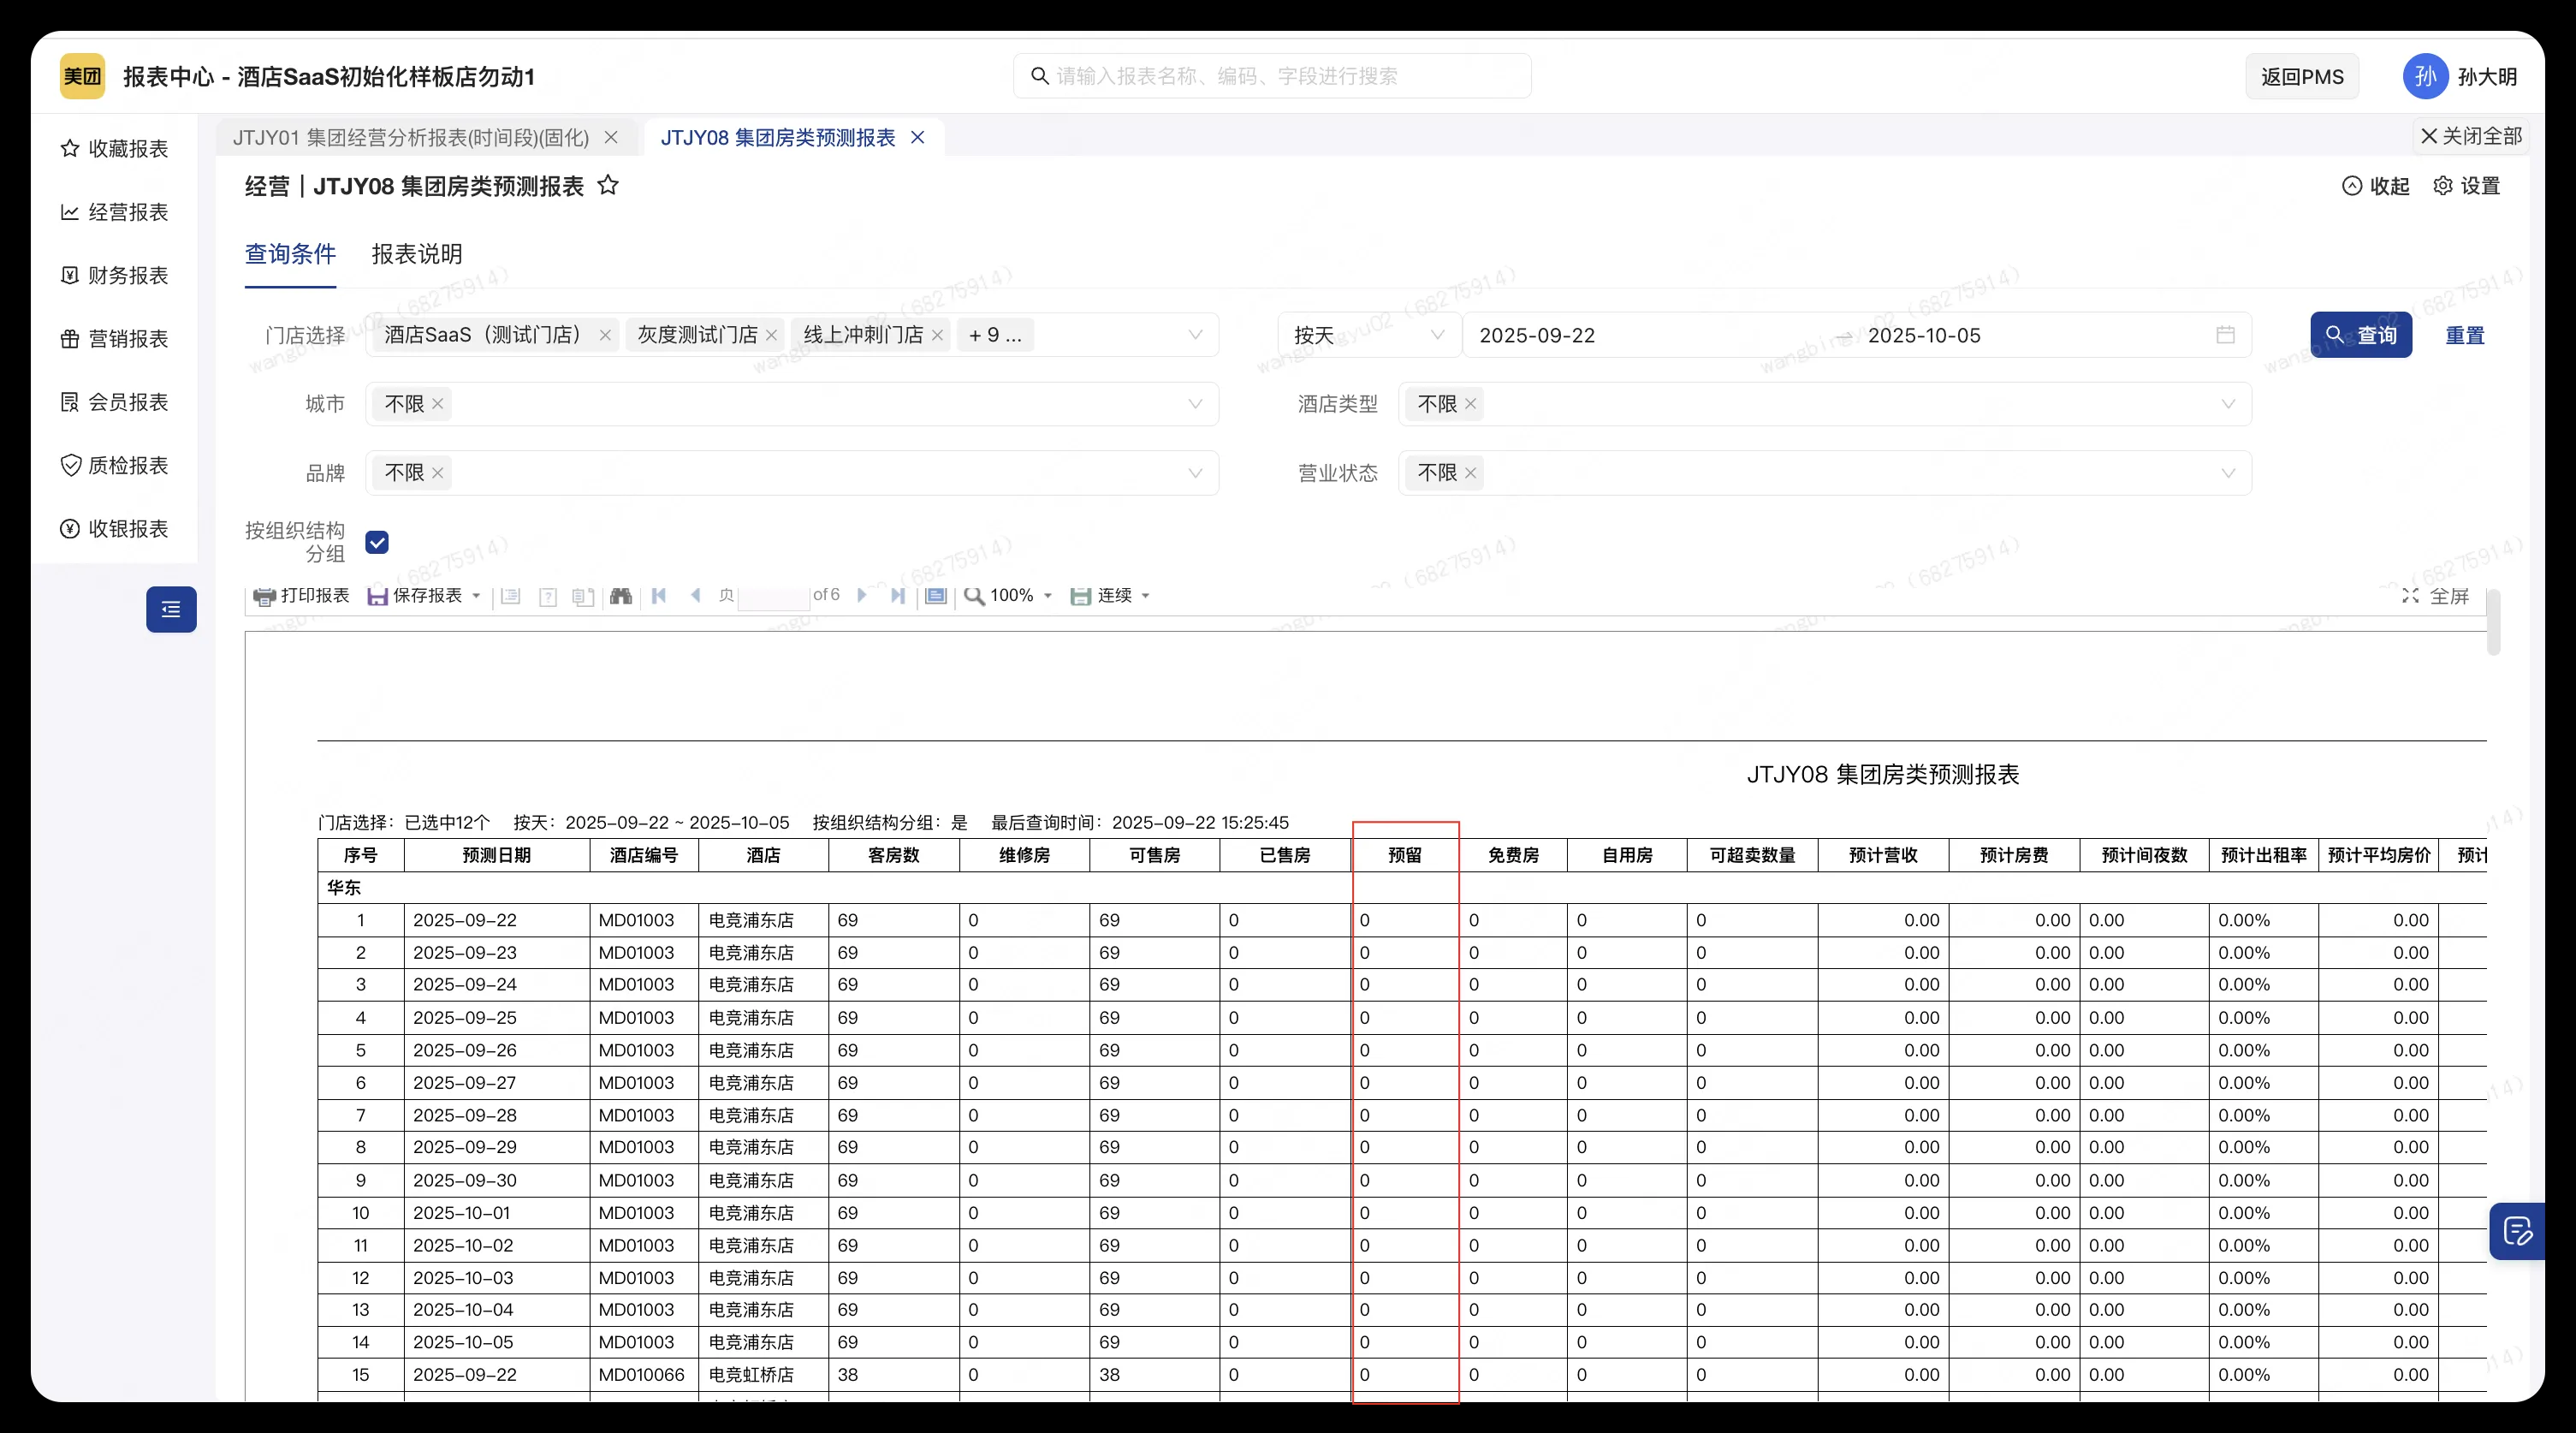Screen dimensions: 2576x1433
Task: Expand the 品牌 dropdown
Action: (x=1195, y=473)
